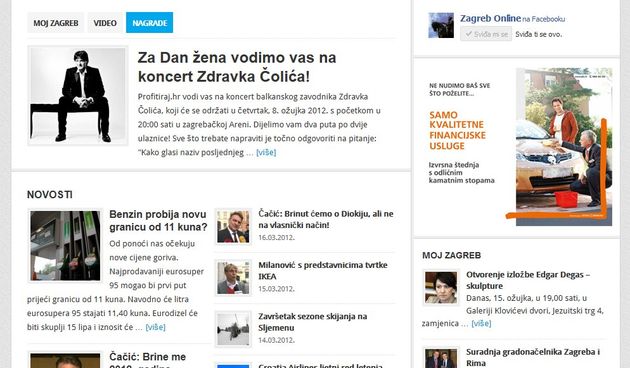Click the Sviđa ti se ovo. text
Viewport: 630px width, 368px height.
tap(538, 35)
